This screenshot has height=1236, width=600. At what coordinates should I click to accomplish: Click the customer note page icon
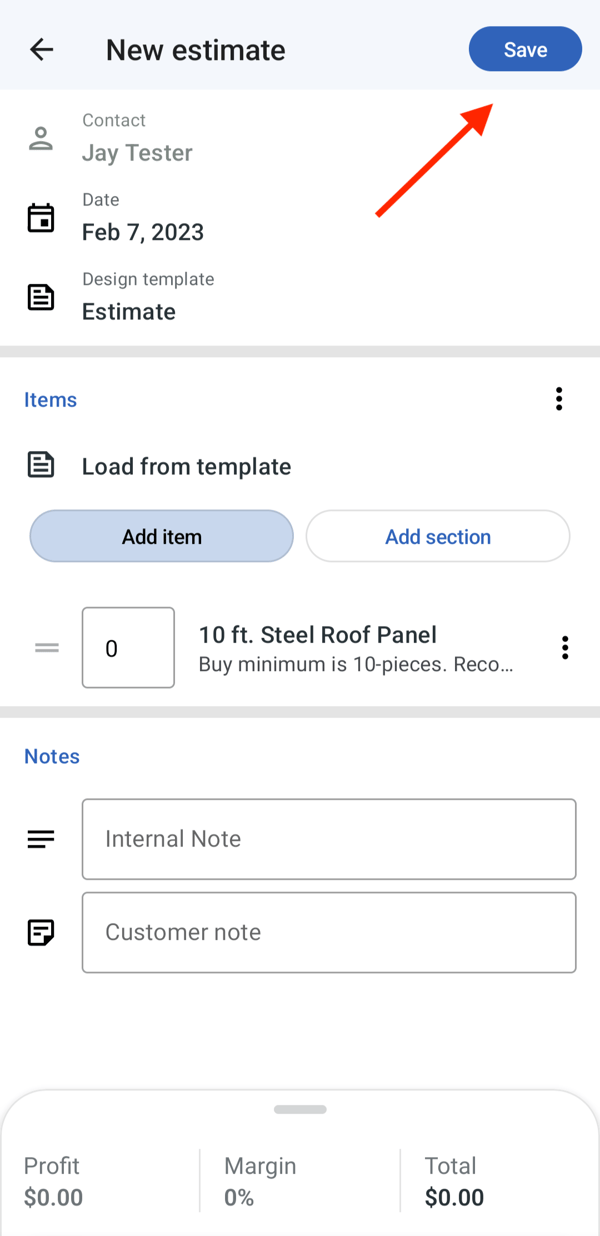[x=40, y=932]
